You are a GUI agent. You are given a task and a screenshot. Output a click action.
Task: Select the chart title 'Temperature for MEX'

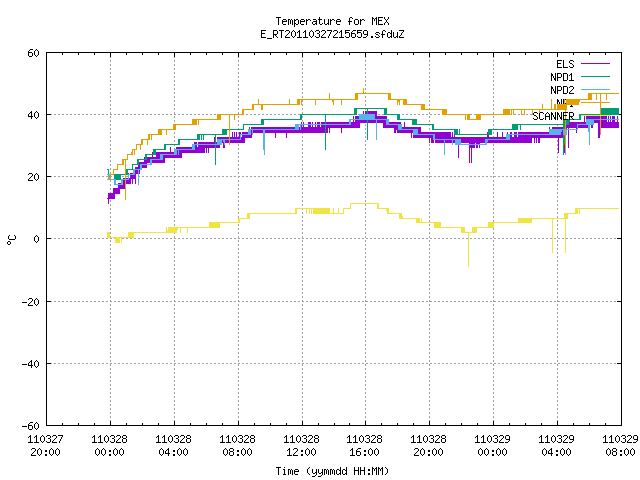pyautogui.click(x=332, y=21)
